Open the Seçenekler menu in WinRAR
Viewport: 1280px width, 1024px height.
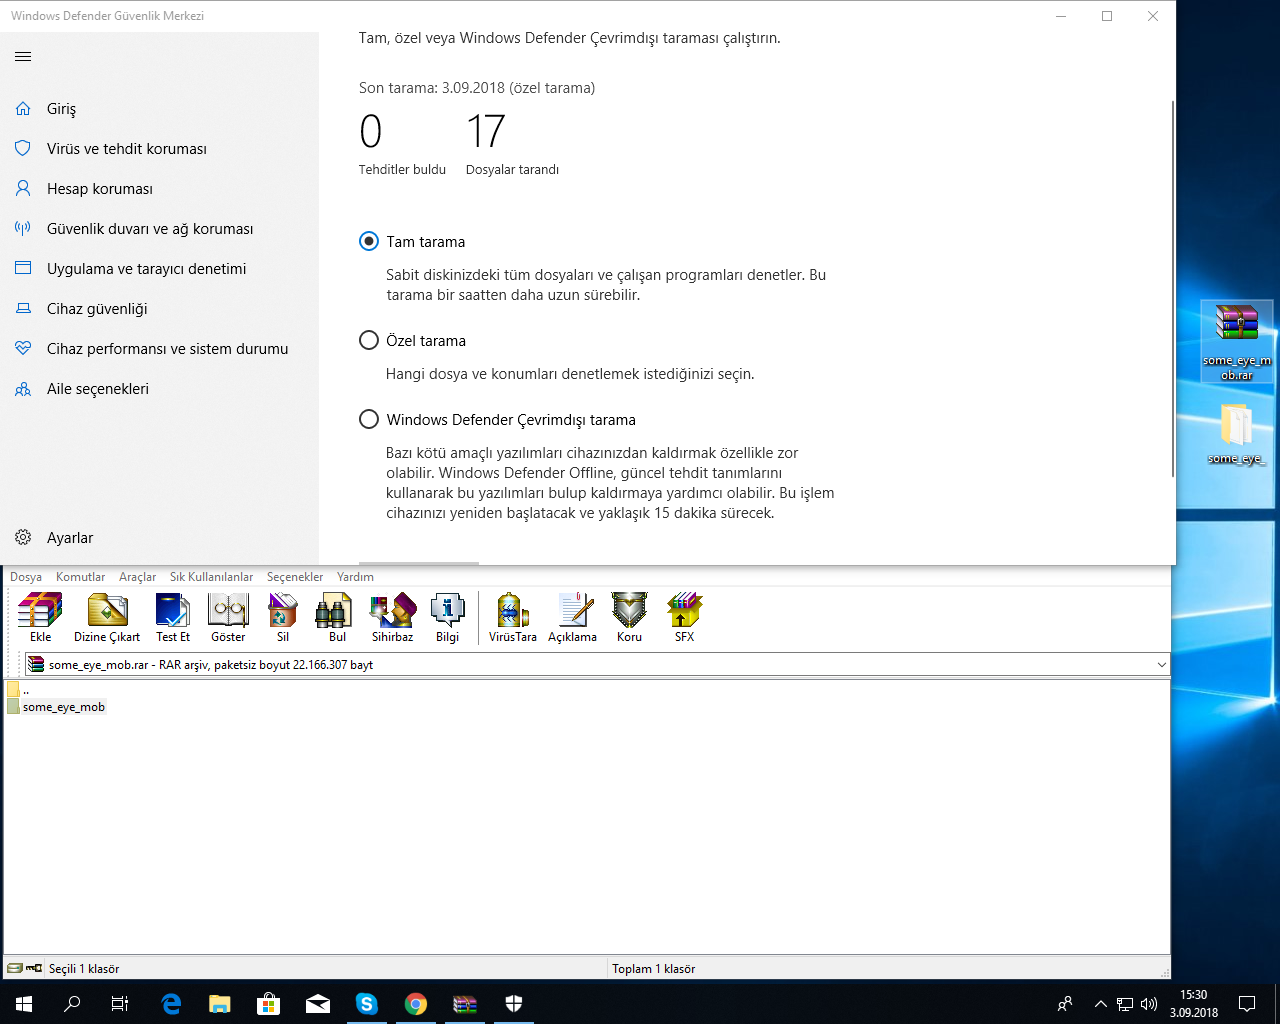tap(295, 577)
